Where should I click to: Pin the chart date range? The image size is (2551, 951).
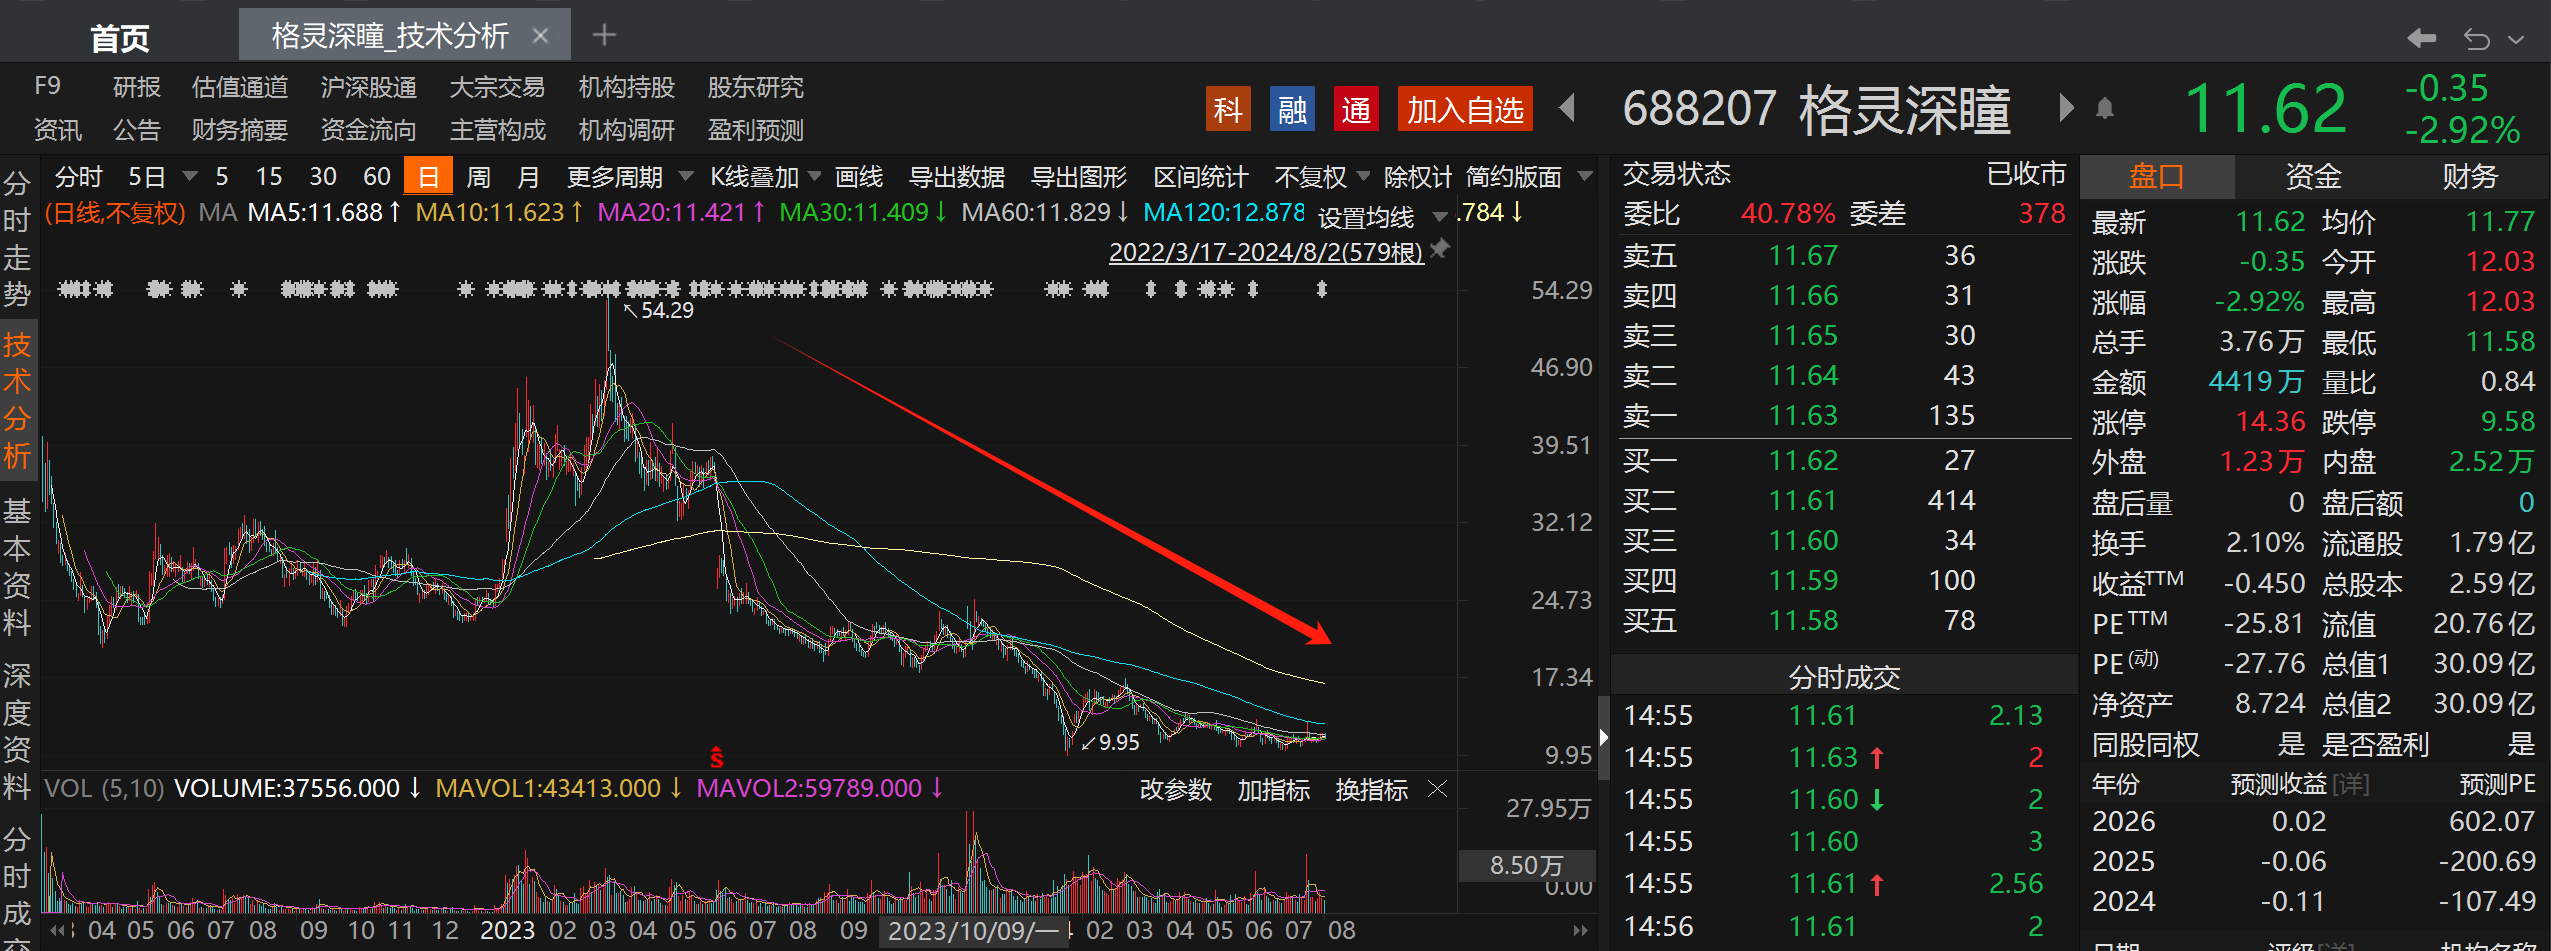[x=1440, y=249]
